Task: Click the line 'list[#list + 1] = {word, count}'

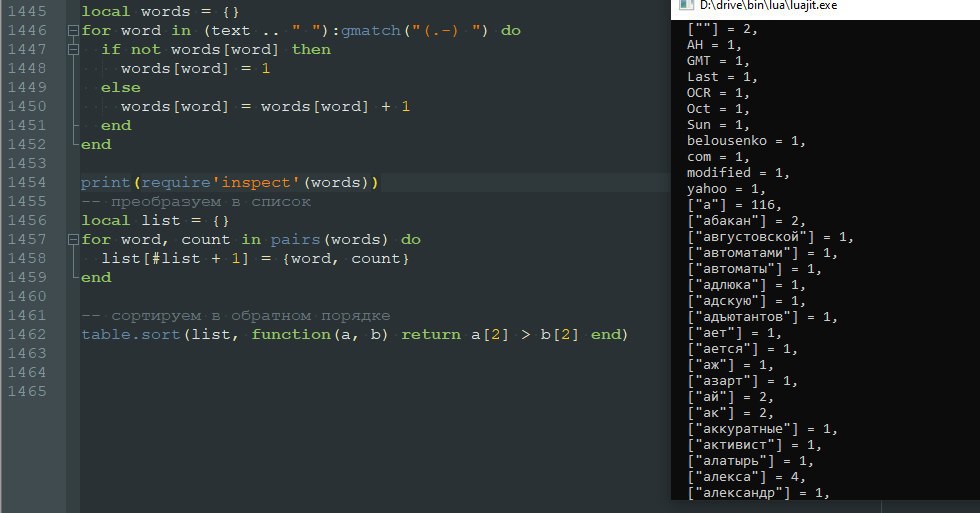Action: pyautogui.click(x=255, y=258)
